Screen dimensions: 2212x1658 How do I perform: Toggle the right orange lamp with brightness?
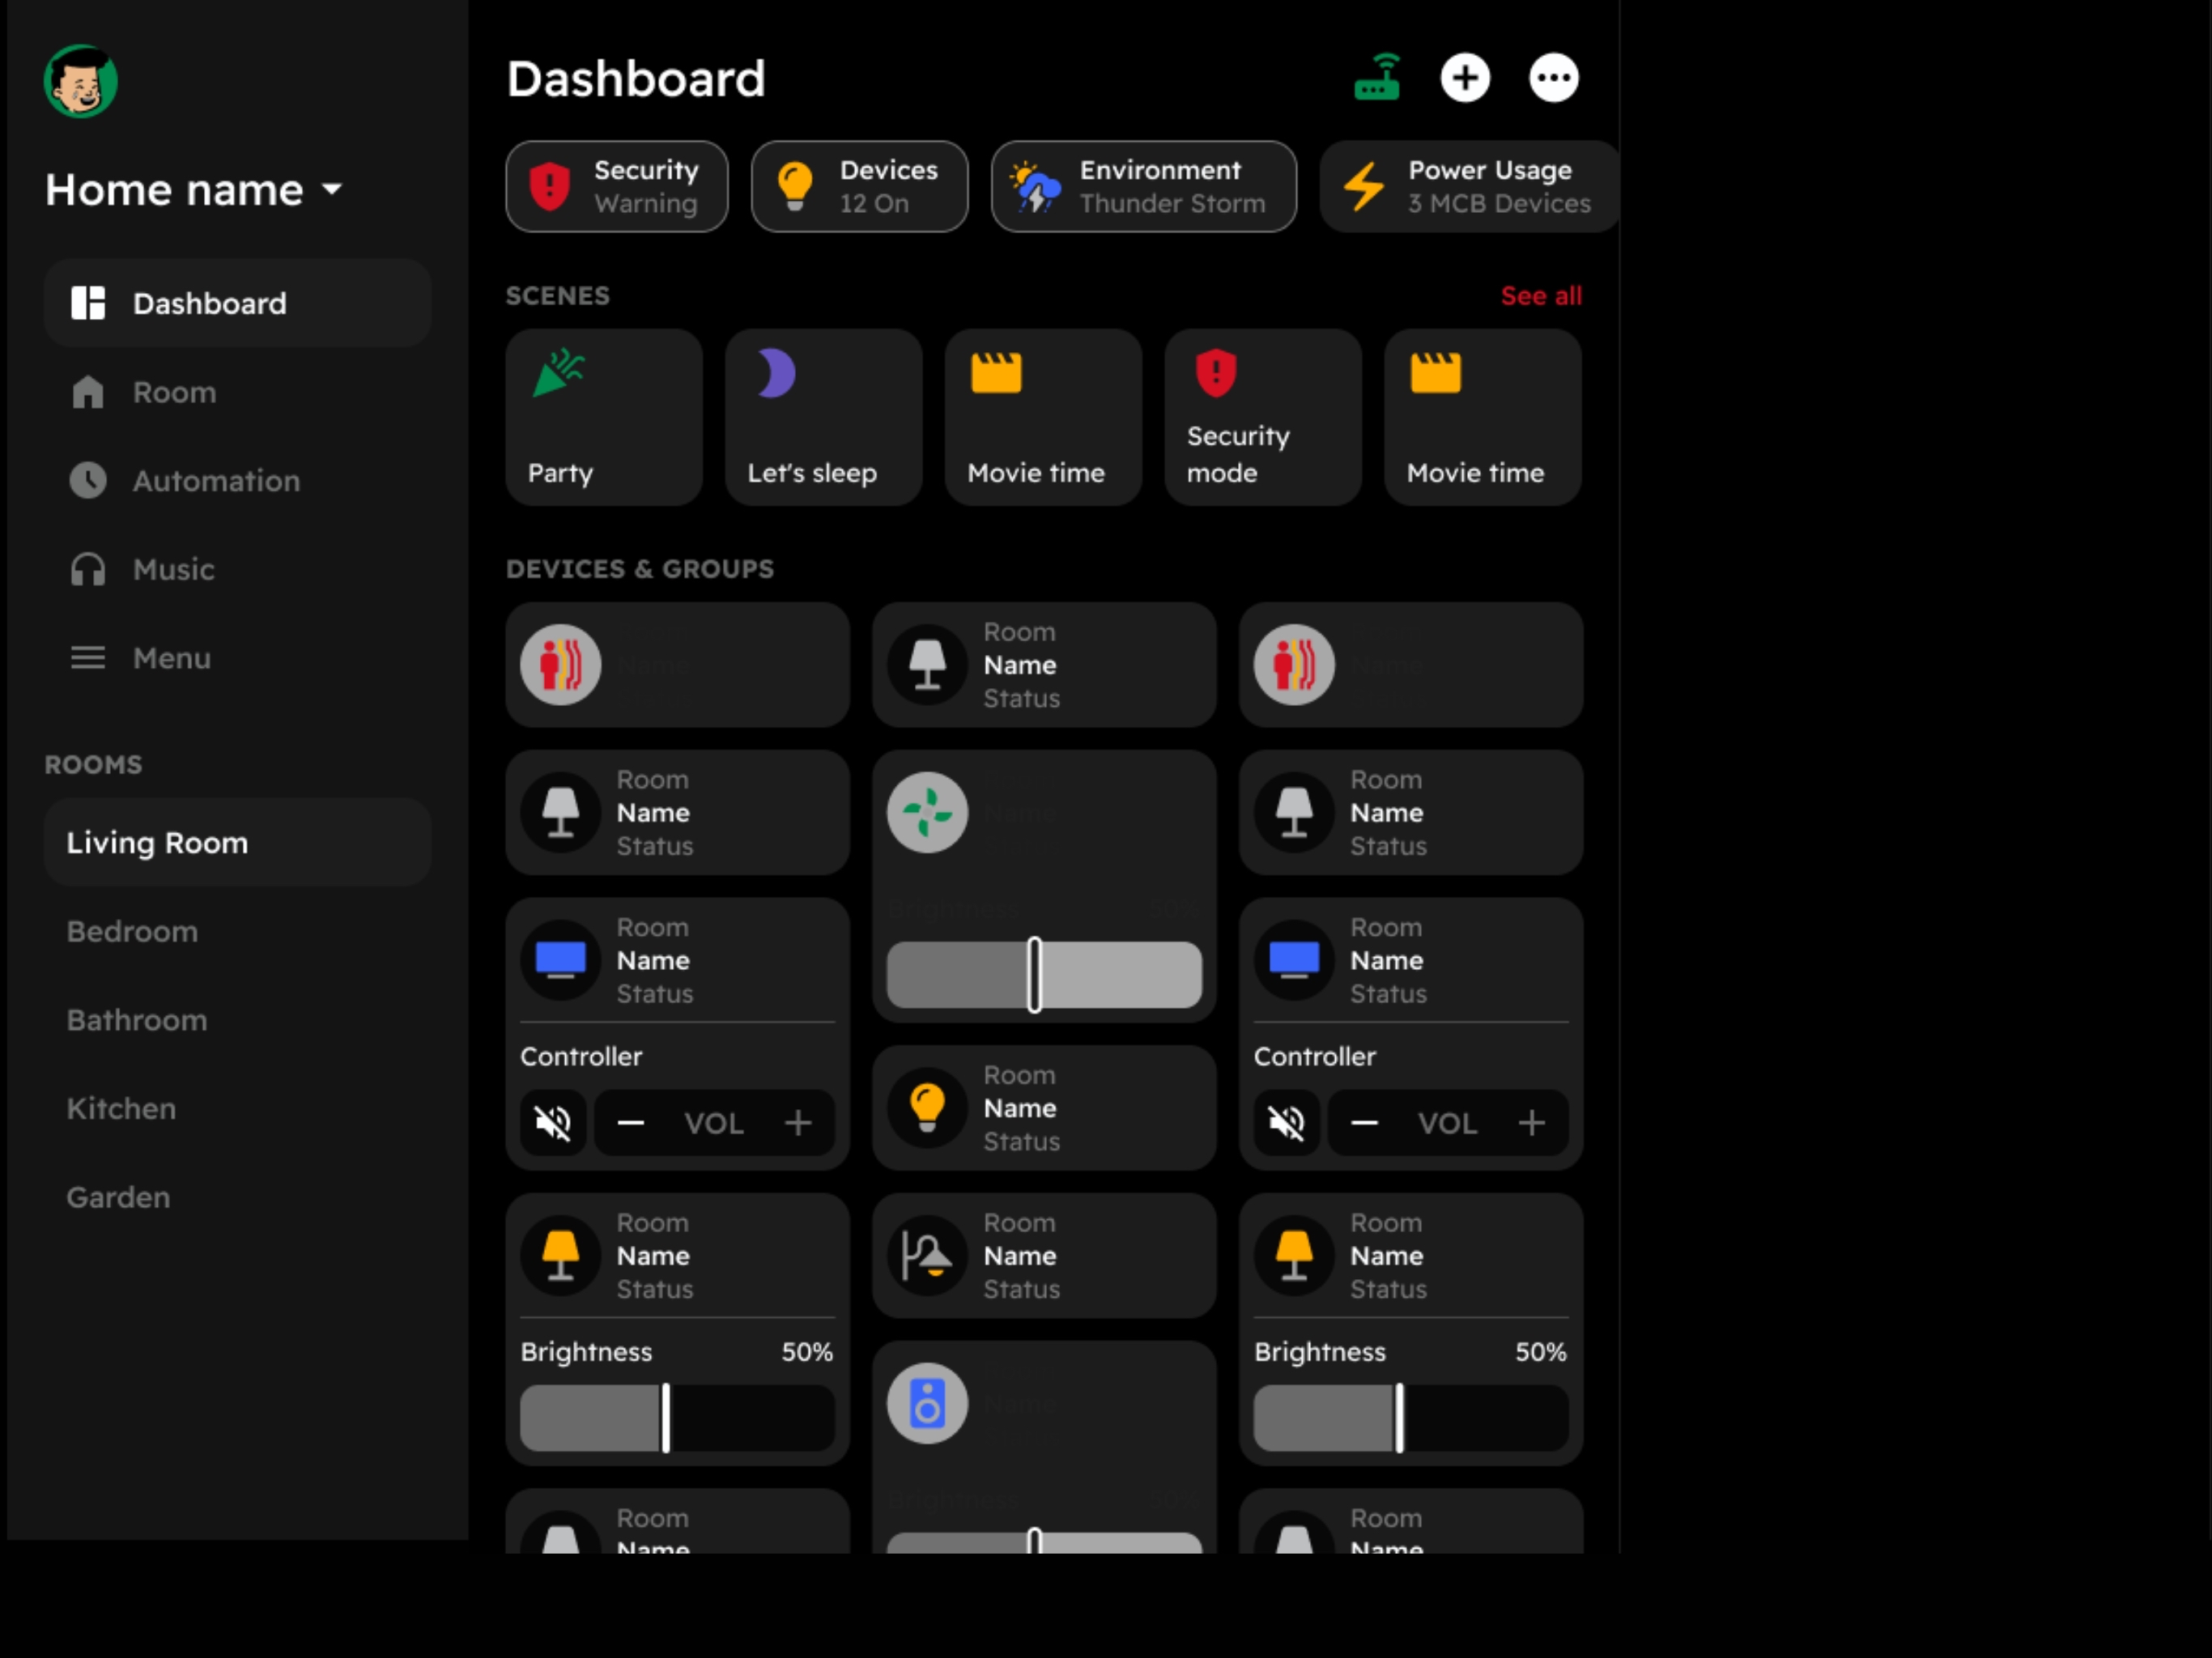click(x=1295, y=1256)
